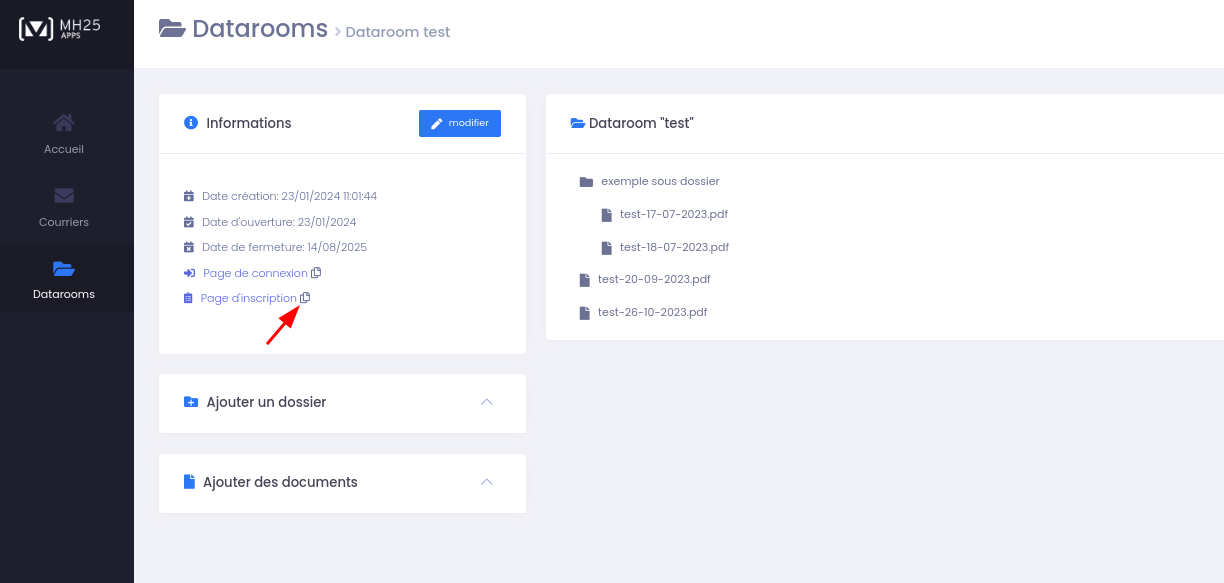Open the Page de connexion link
The height and width of the screenshot is (583, 1224).
[255, 273]
